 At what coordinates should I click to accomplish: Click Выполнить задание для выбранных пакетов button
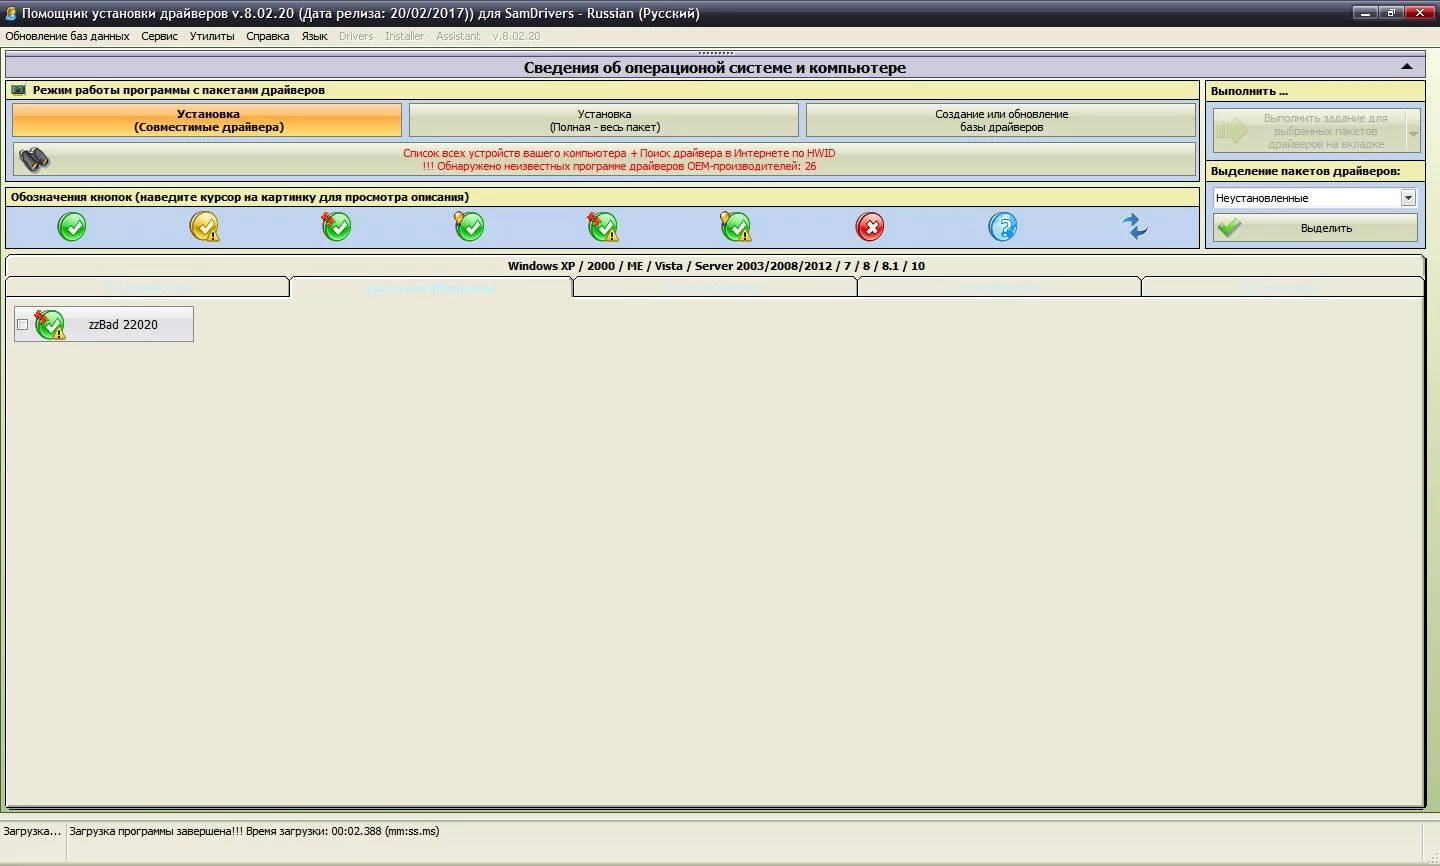1310,131
